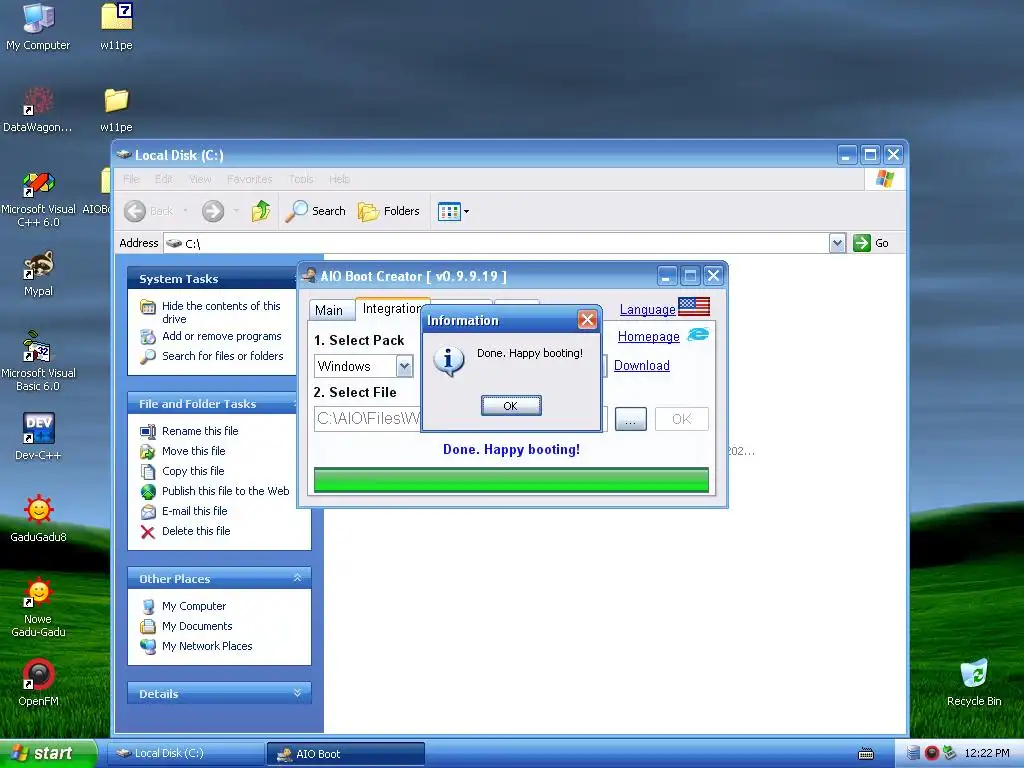Expand the Windows pack dropdown

click(x=404, y=366)
